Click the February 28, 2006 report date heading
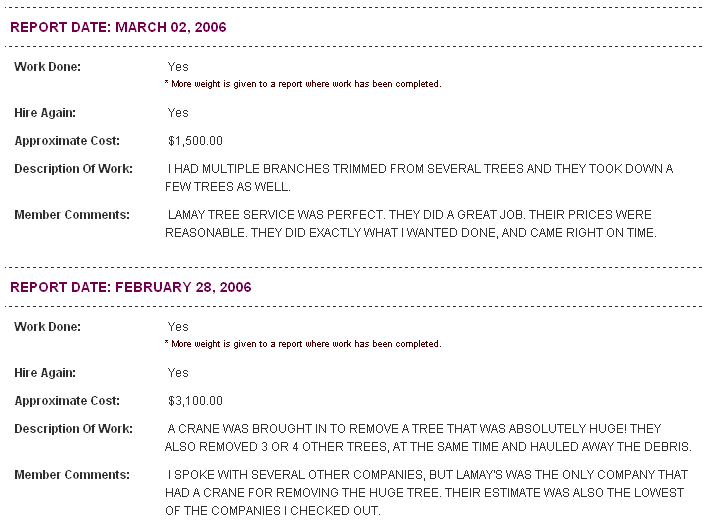This screenshot has height=521, width=703. click(131, 287)
